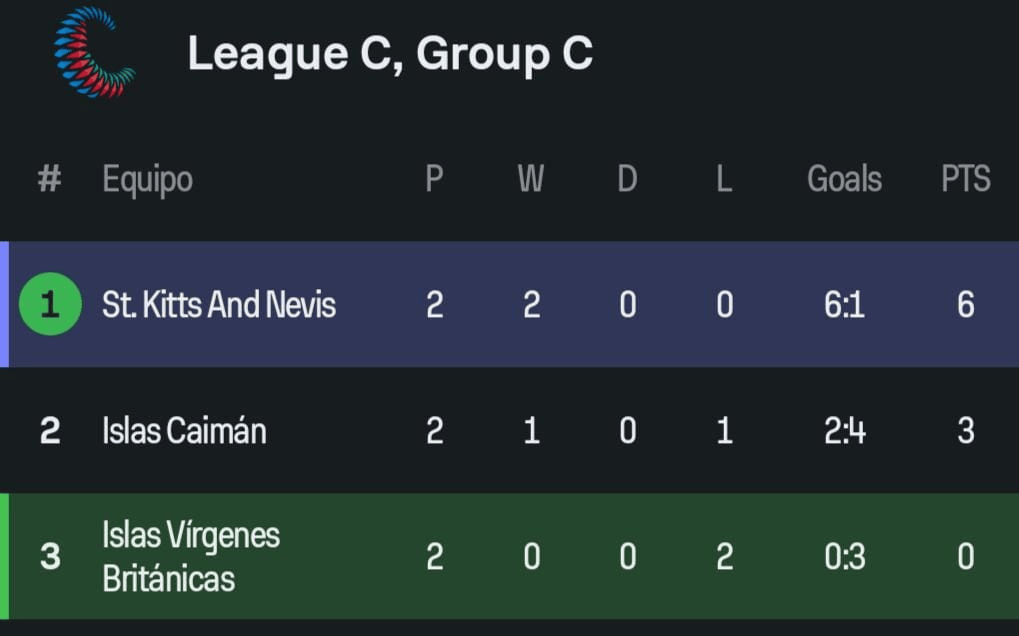Sort standings by the PTS column
This screenshot has width=1019, height=636.
[965, 180]
